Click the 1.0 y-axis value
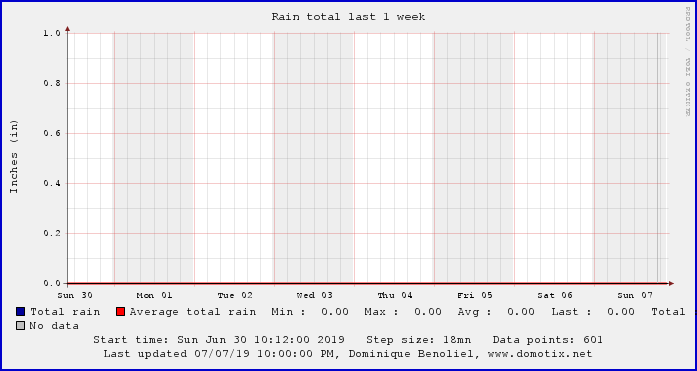The width and height of the screenshot is (697, 371). click(52, 33)
